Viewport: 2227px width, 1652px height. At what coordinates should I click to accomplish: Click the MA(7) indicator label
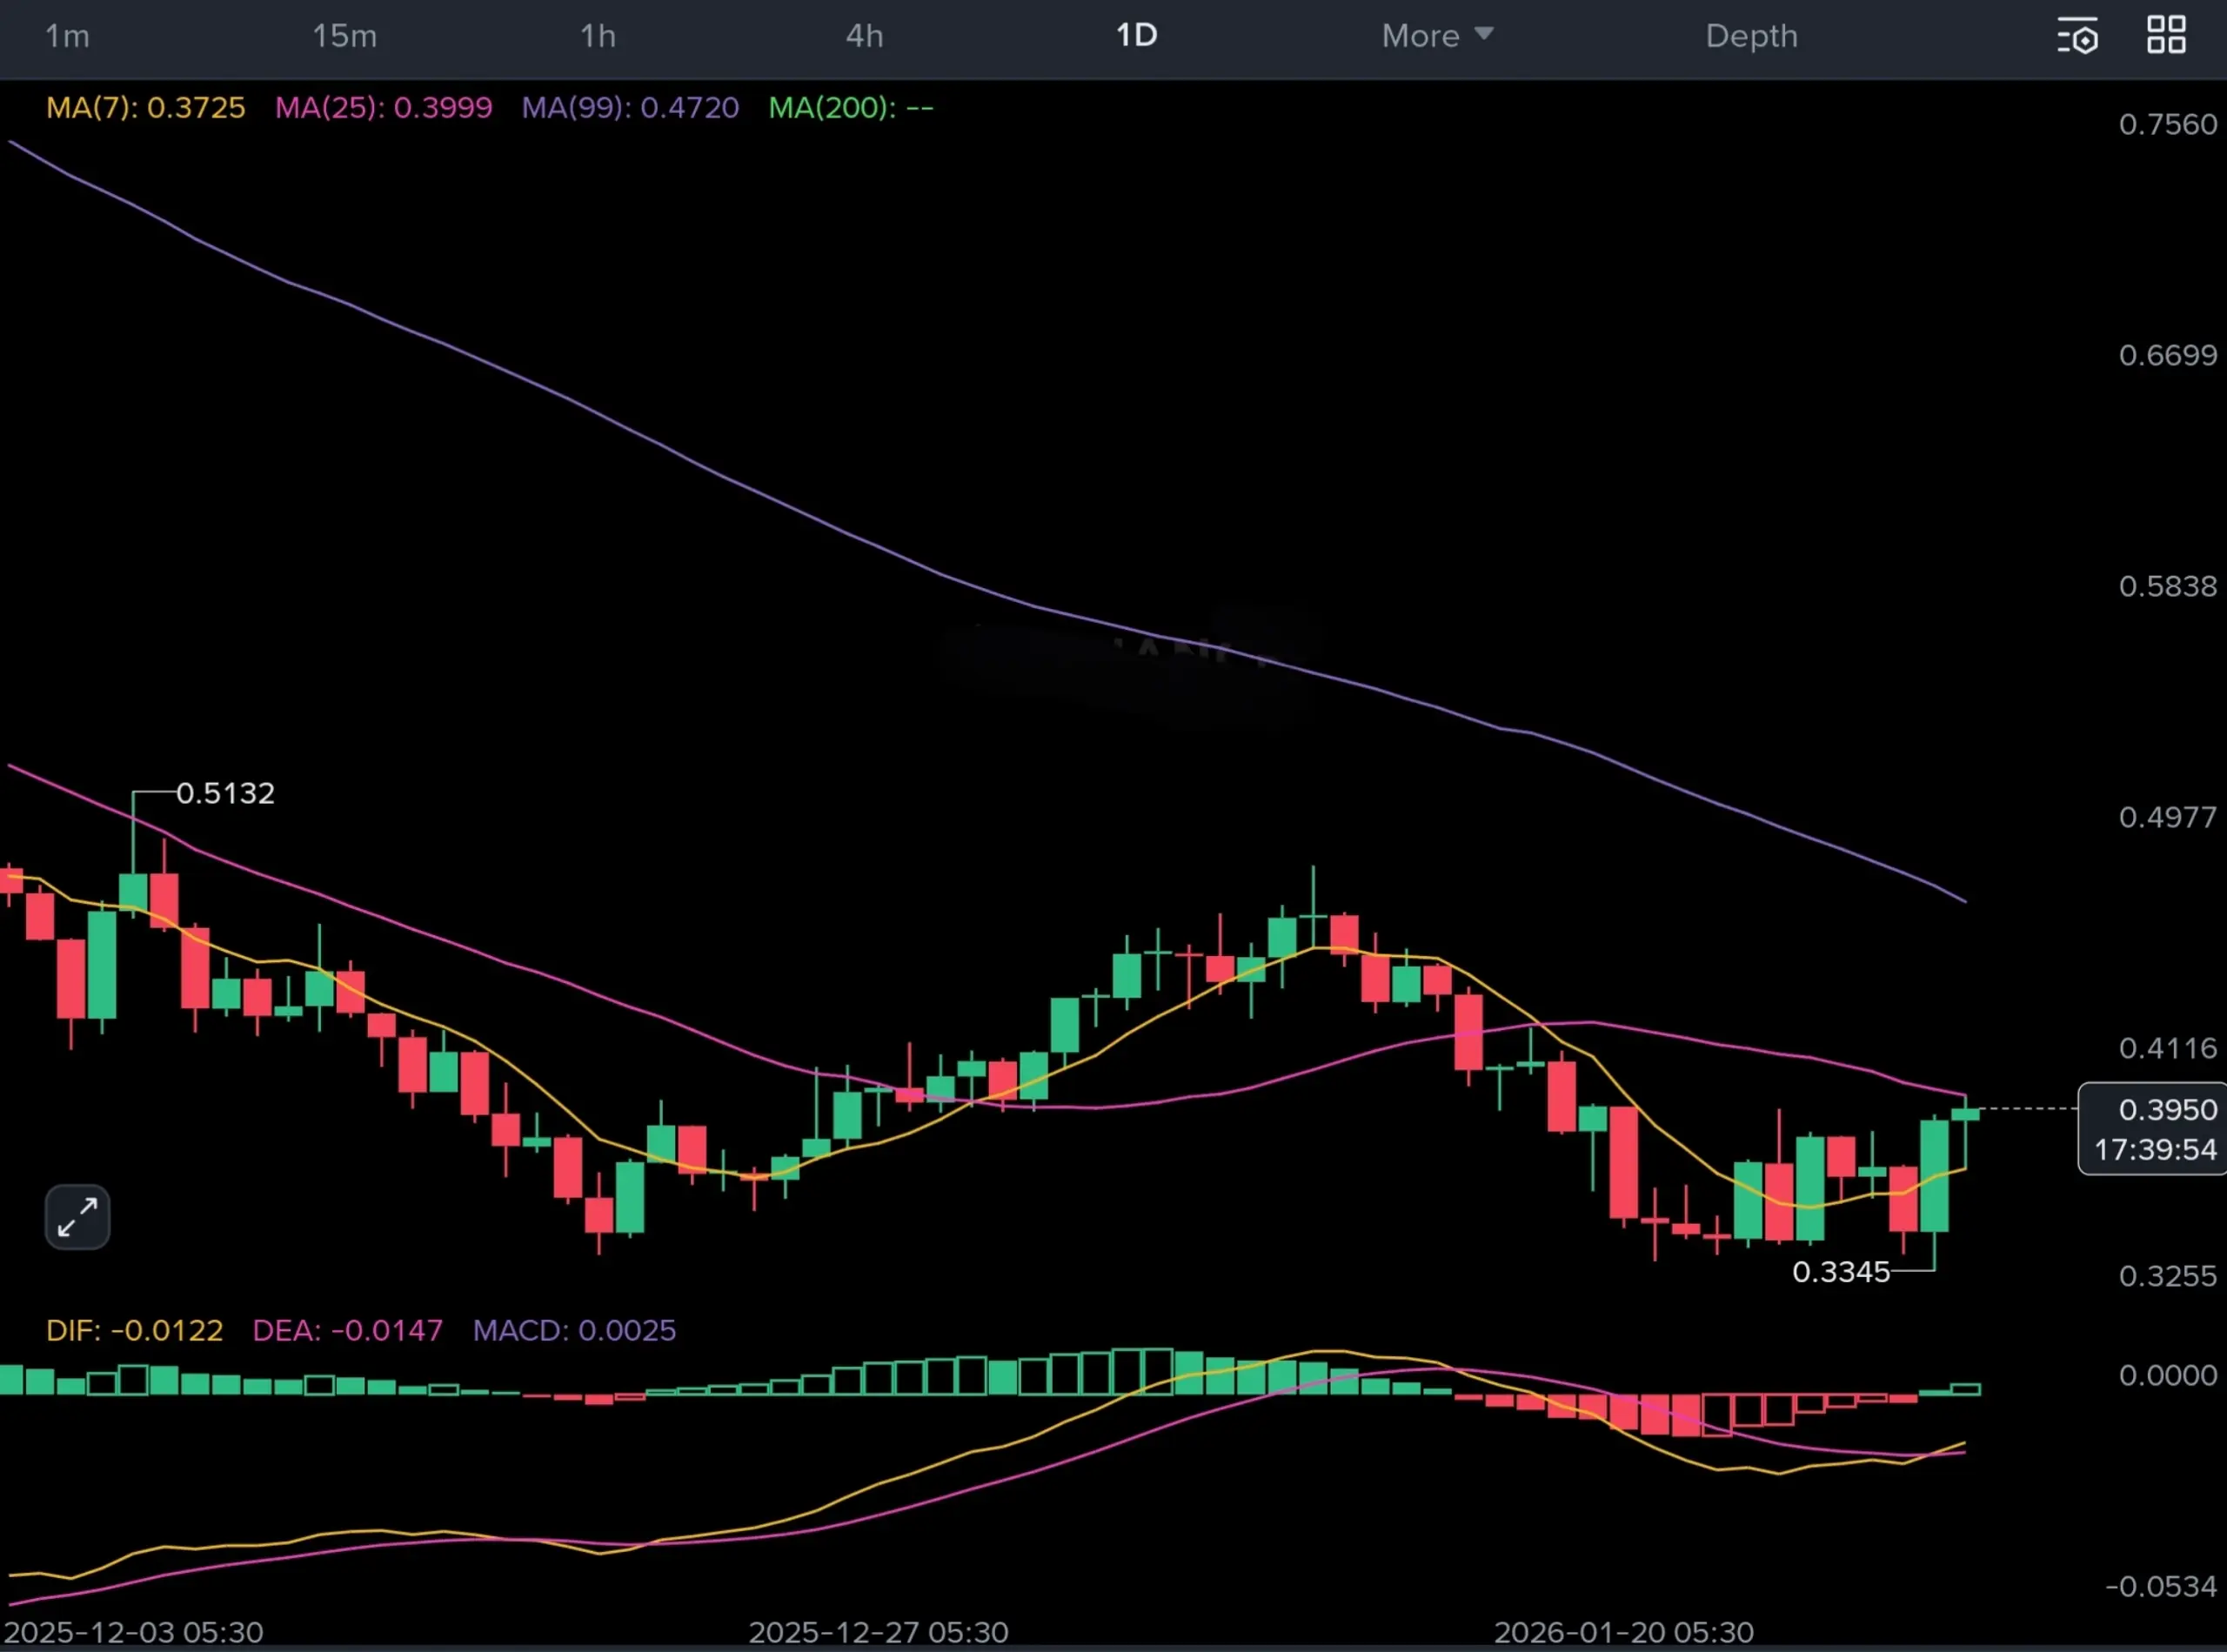(x=146, y=108)
